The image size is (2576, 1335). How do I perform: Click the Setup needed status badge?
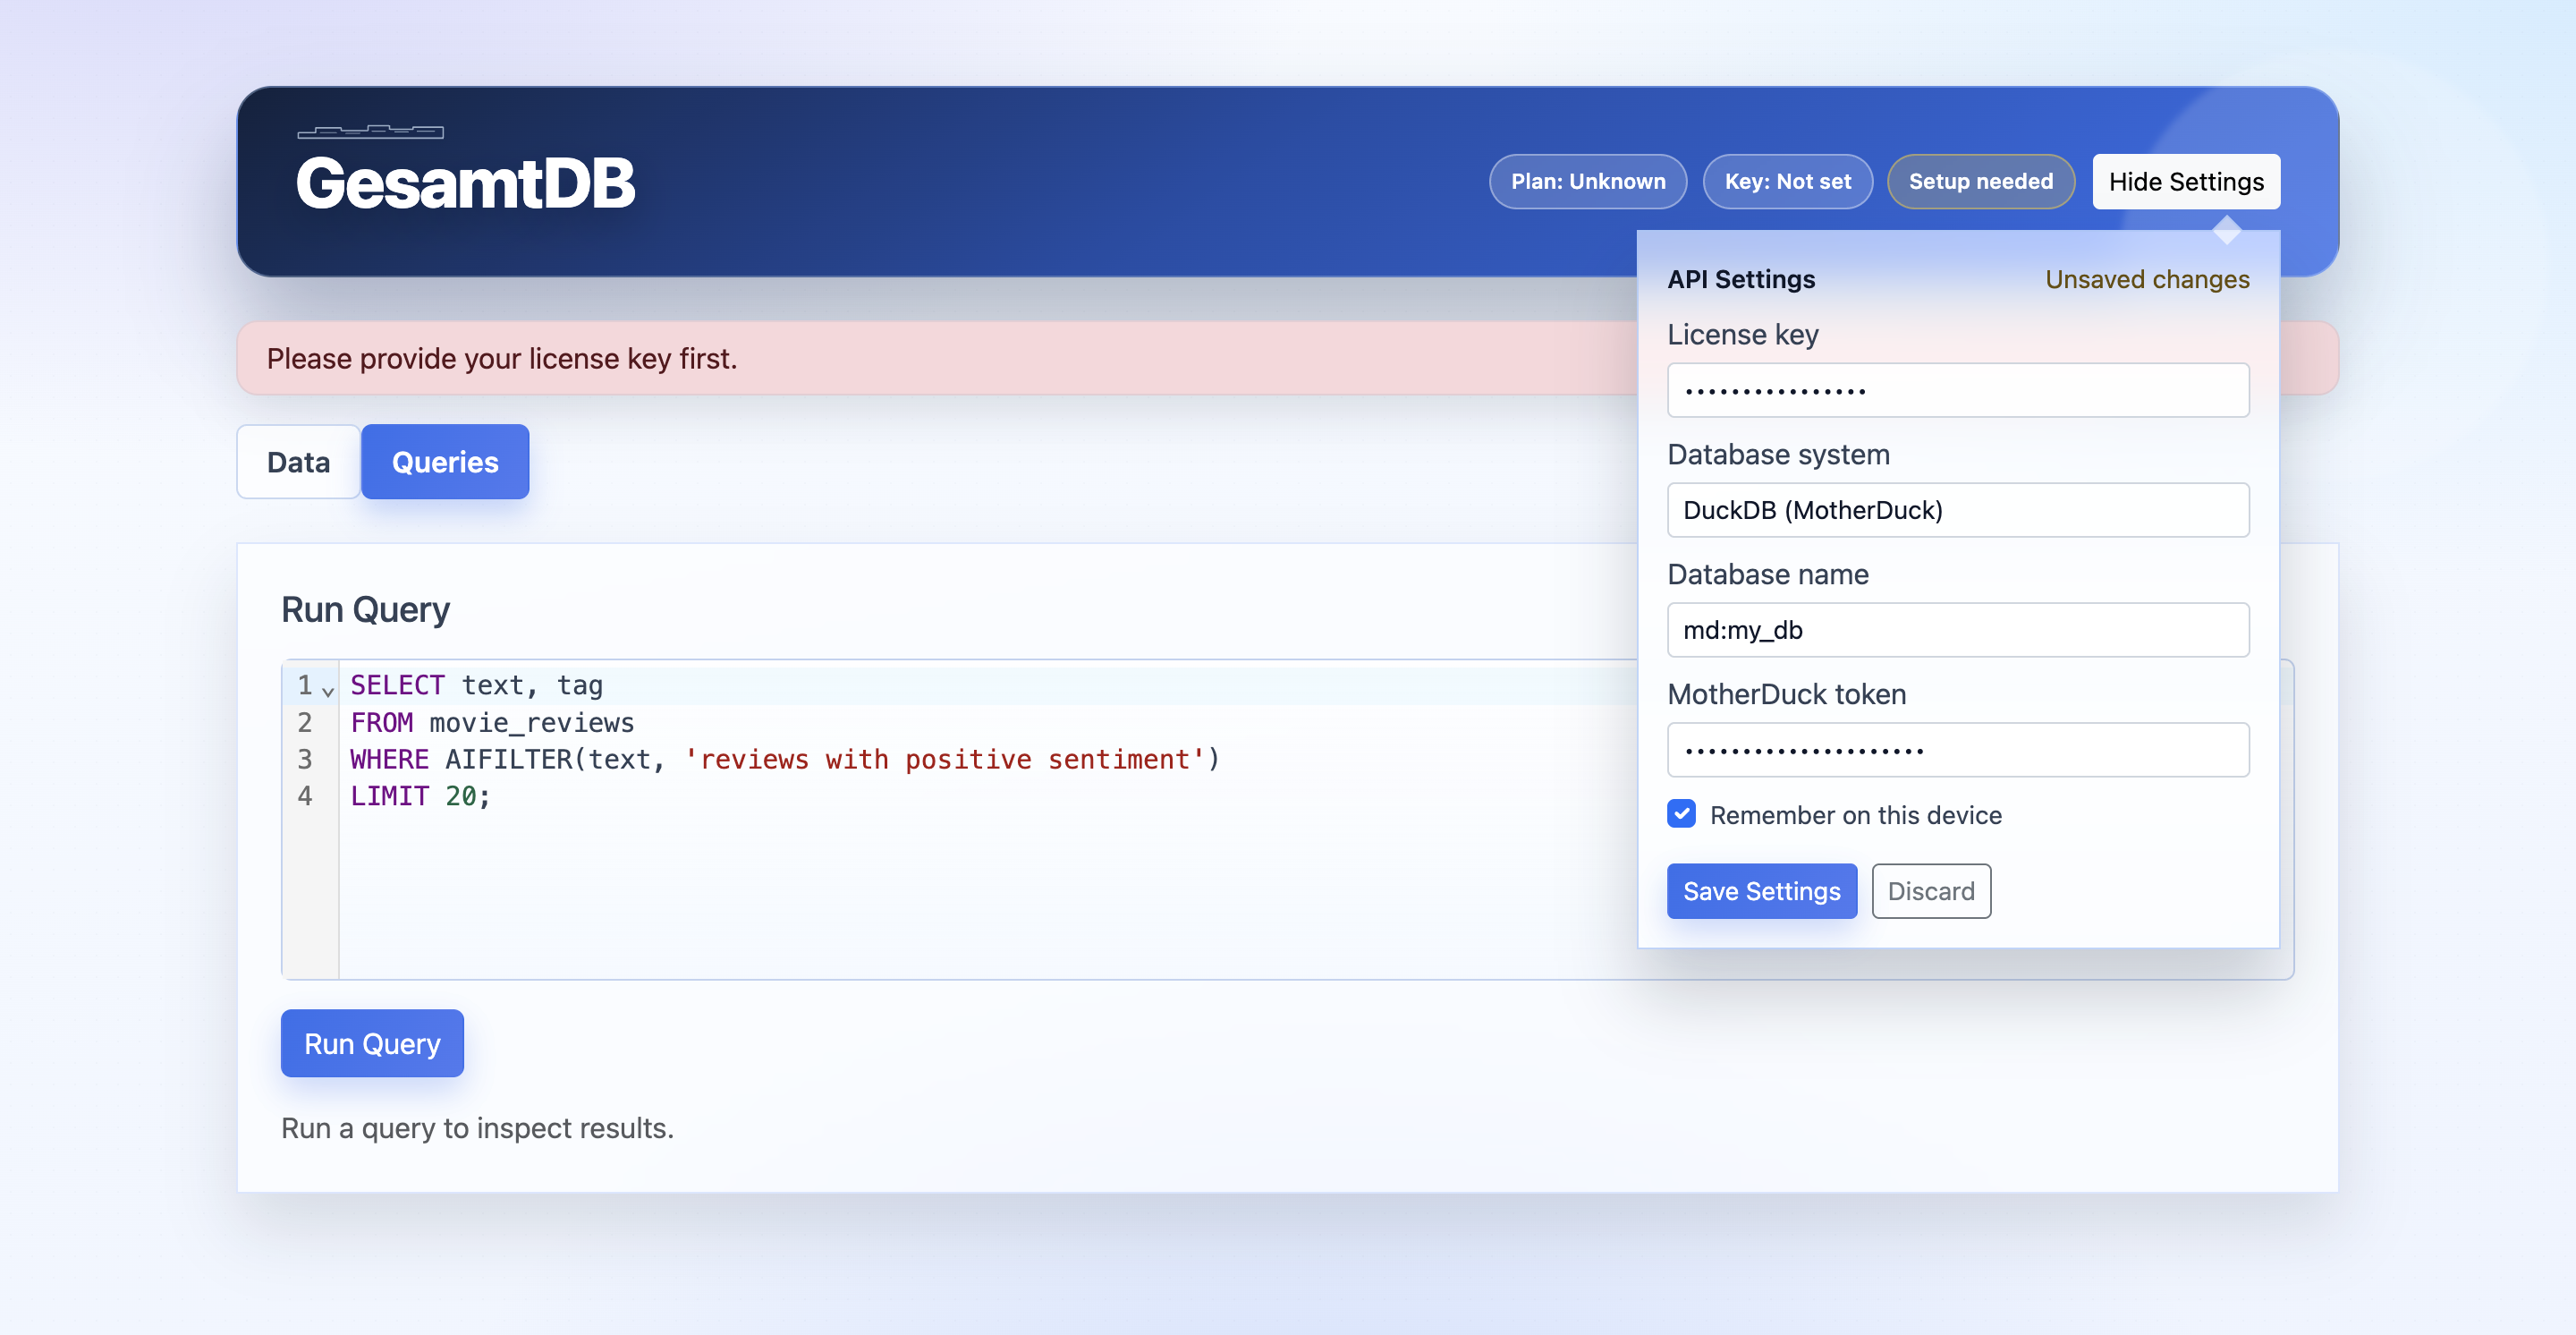1980,181
